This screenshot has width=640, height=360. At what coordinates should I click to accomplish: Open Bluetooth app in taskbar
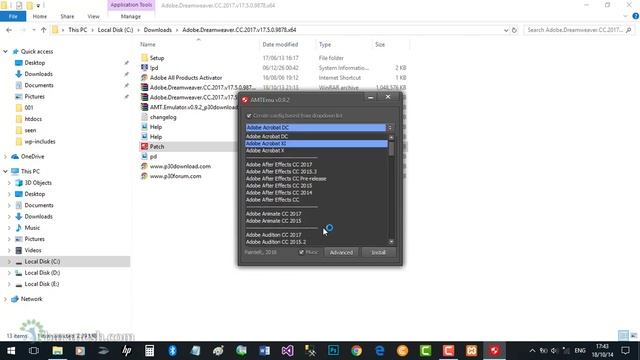tap(172, 351)
